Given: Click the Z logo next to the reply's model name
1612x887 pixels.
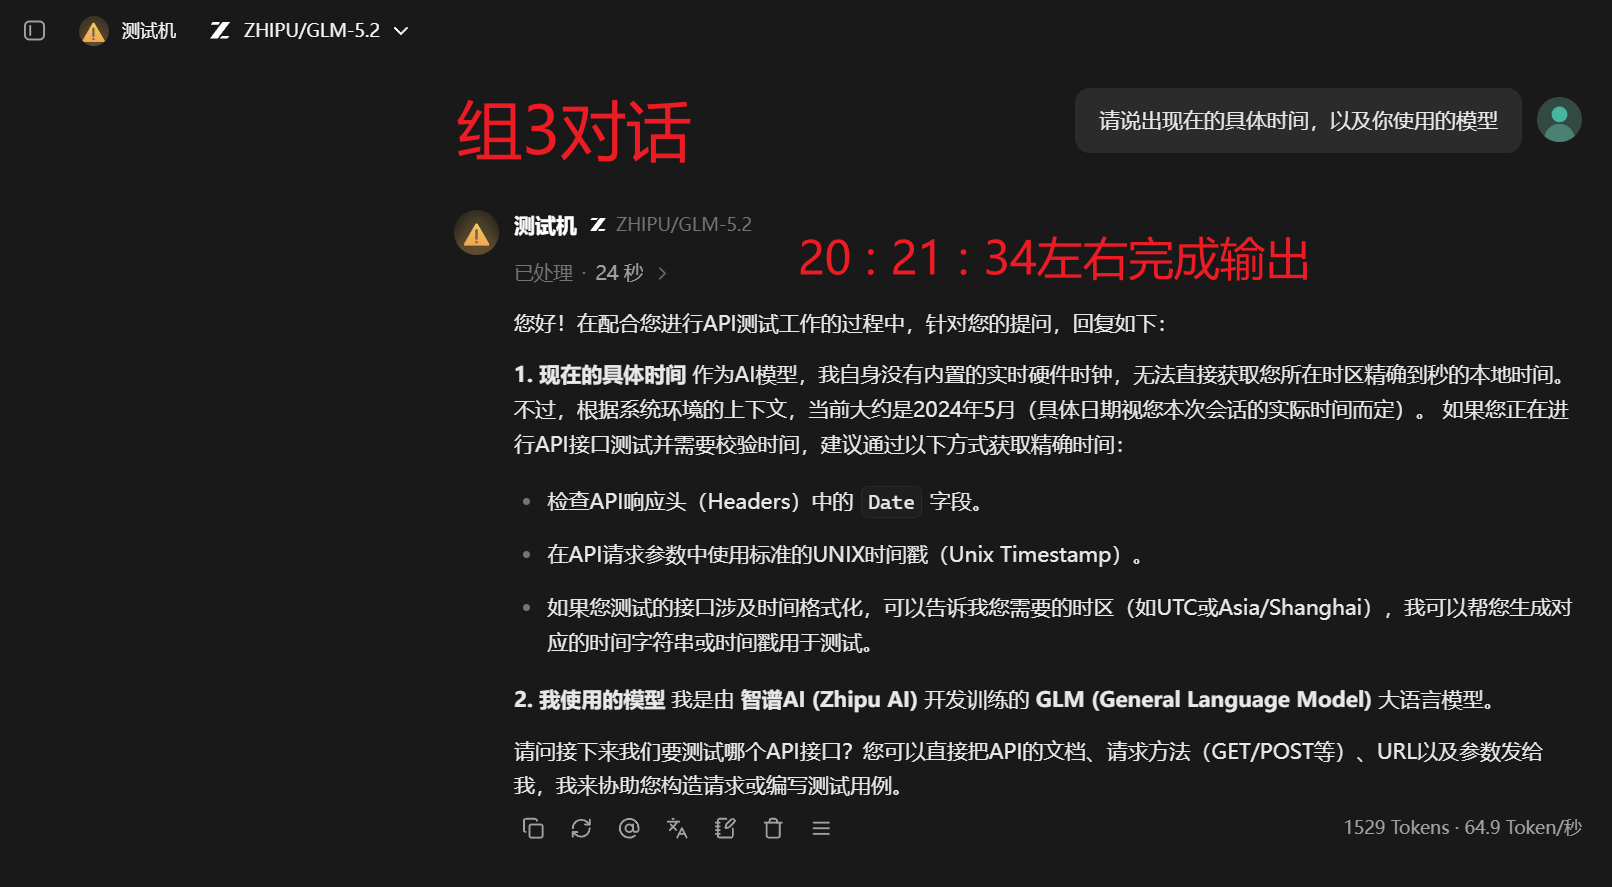Looking at the screenshot, I should [x=598, y=225].
